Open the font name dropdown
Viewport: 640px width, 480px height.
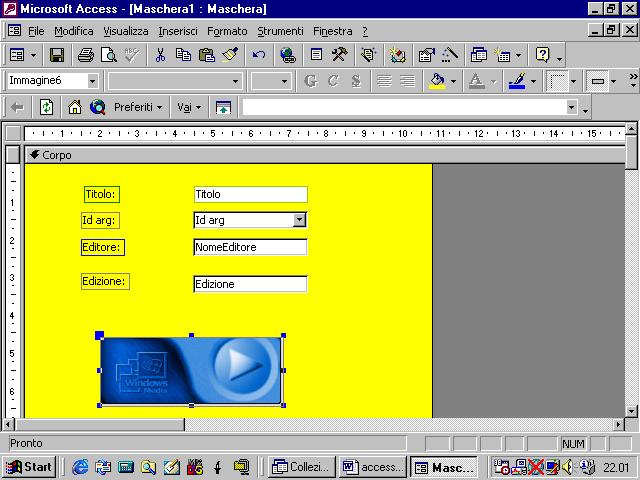click(235, 81)
